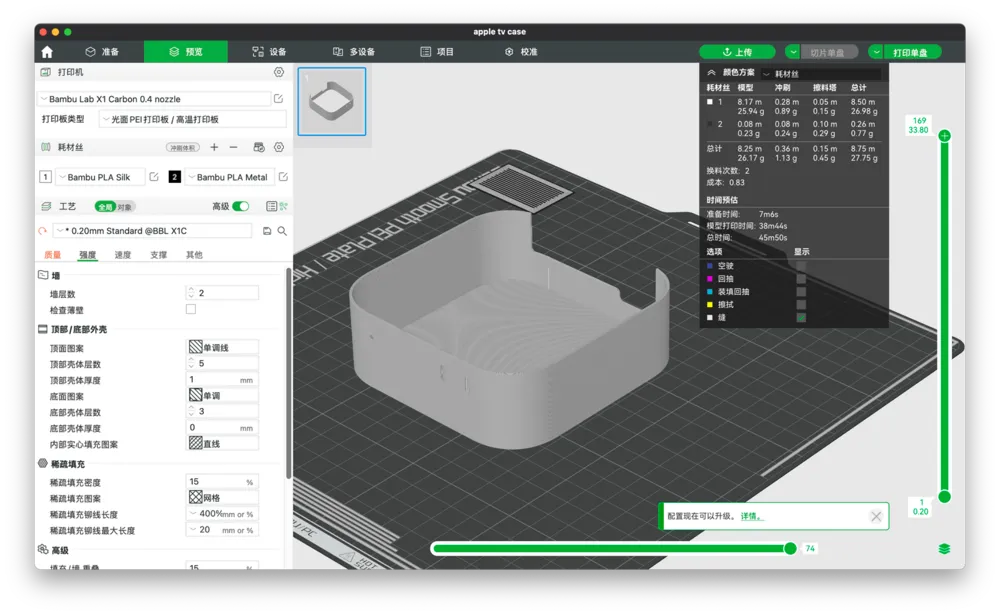Open printer settings gear icon

pos(279,72)
